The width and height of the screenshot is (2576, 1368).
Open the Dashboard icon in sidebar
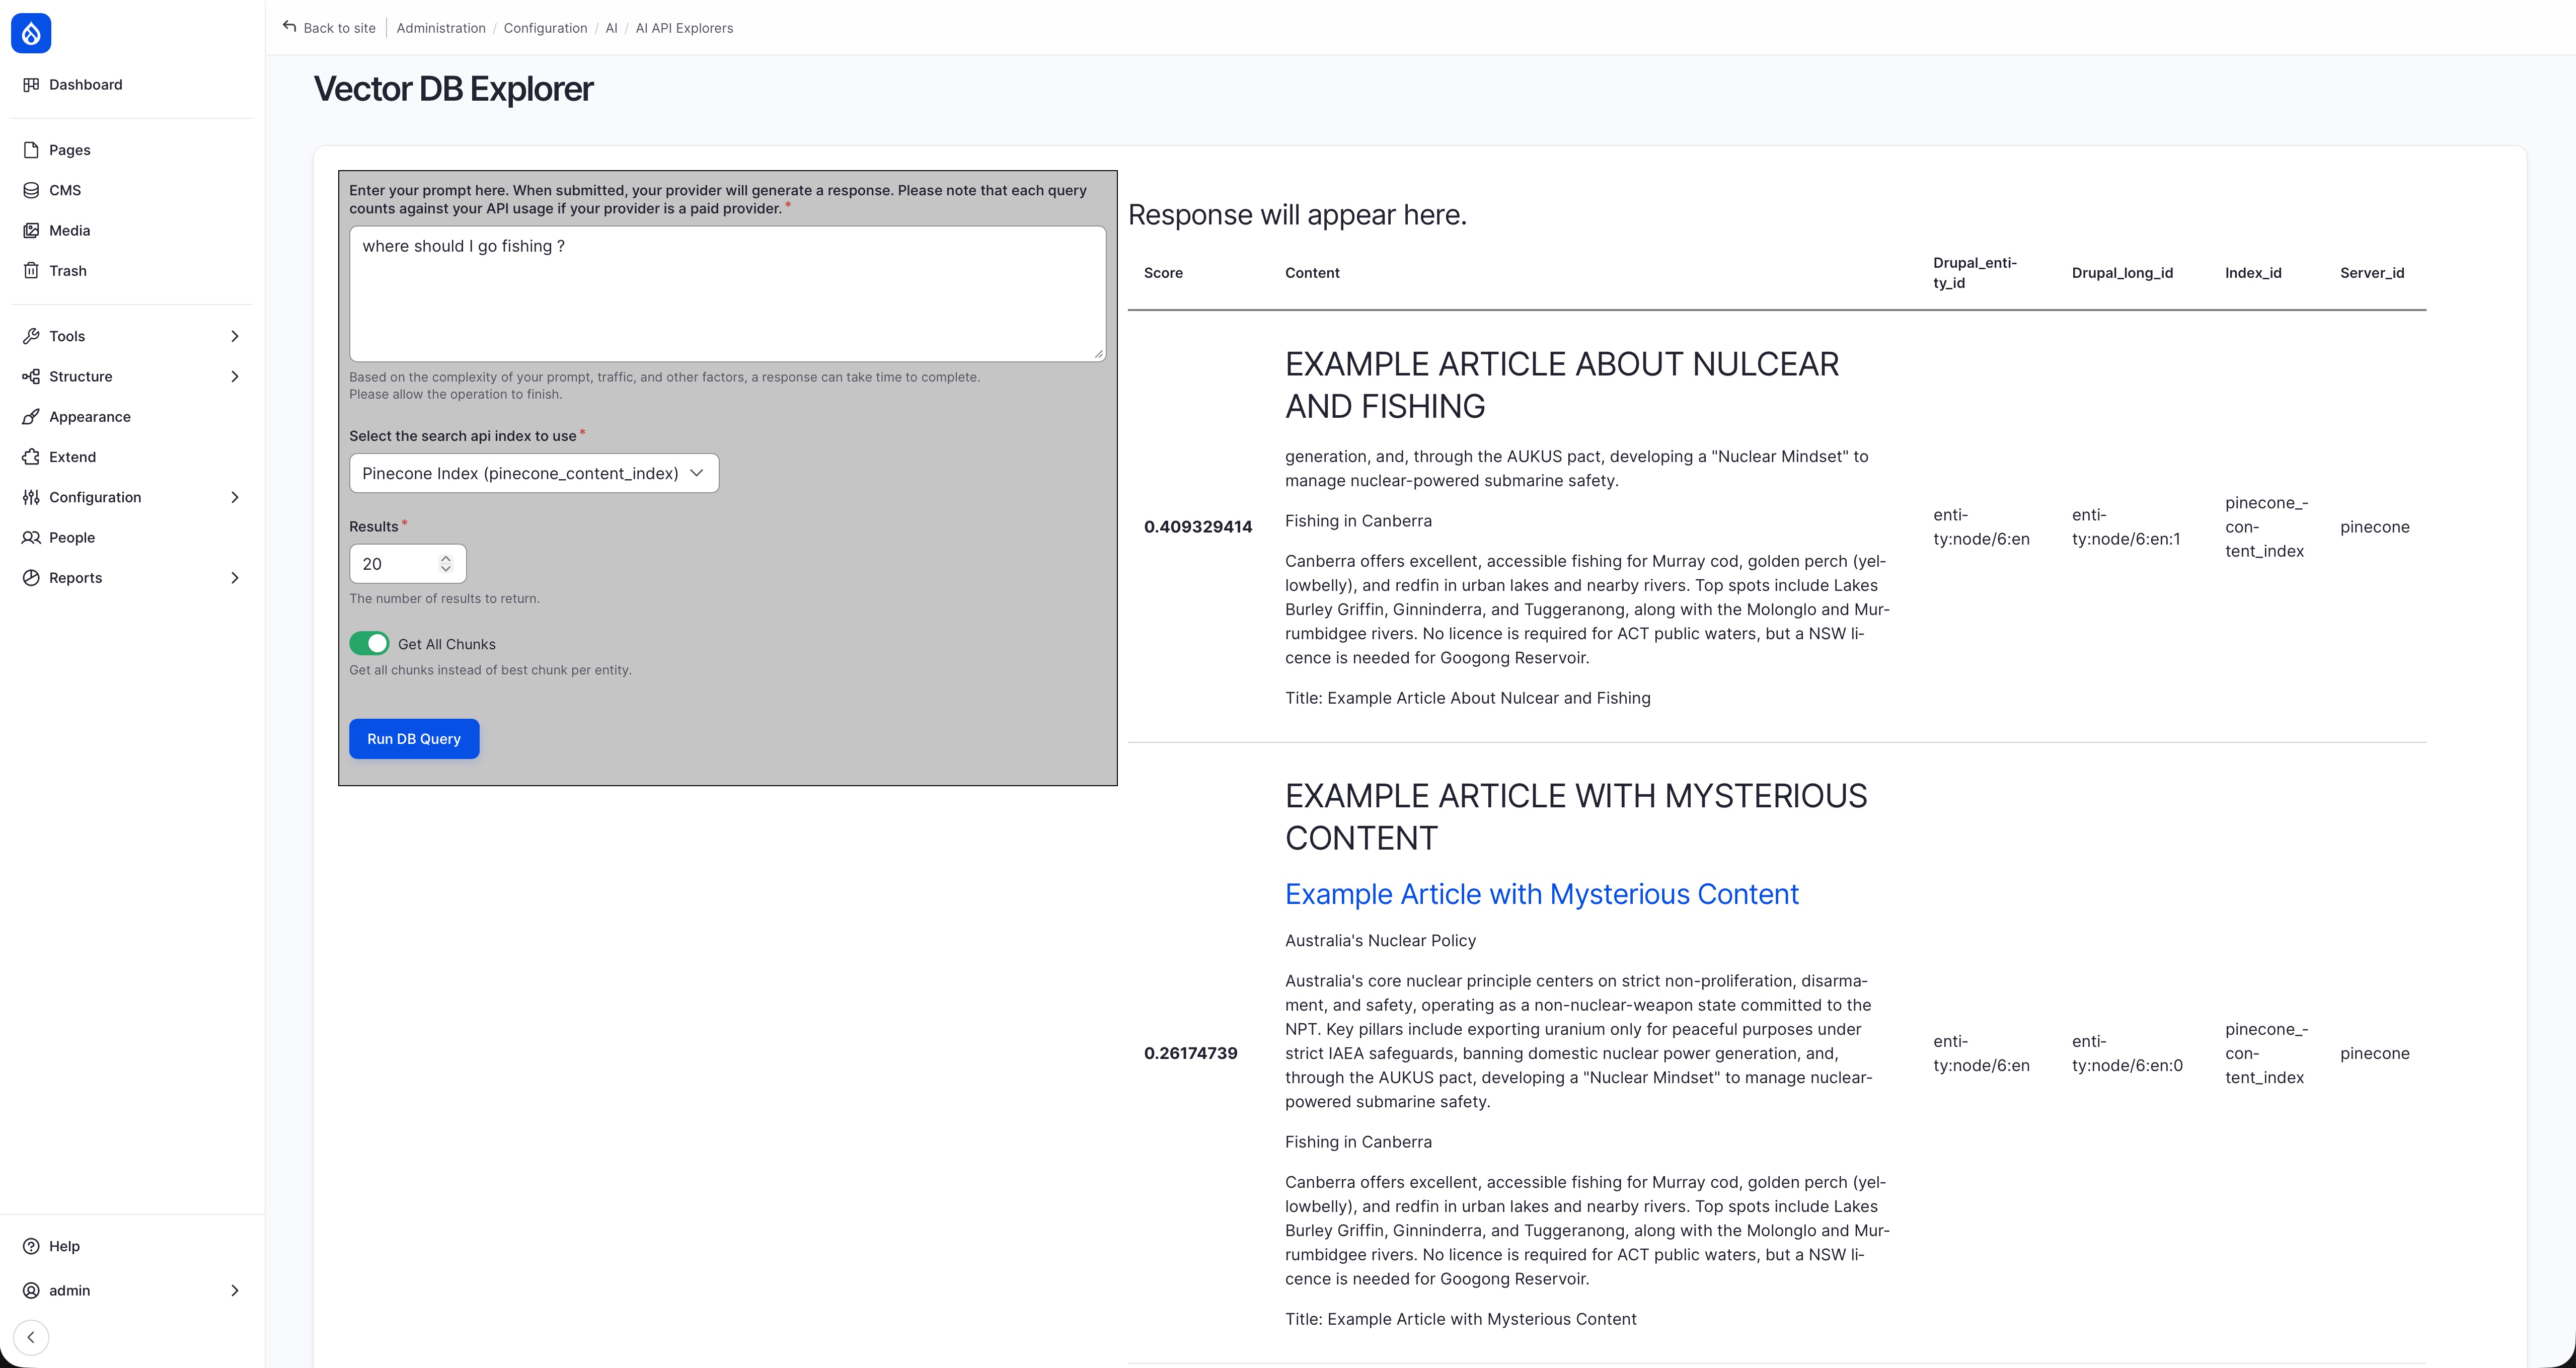(x=31, y=85)
